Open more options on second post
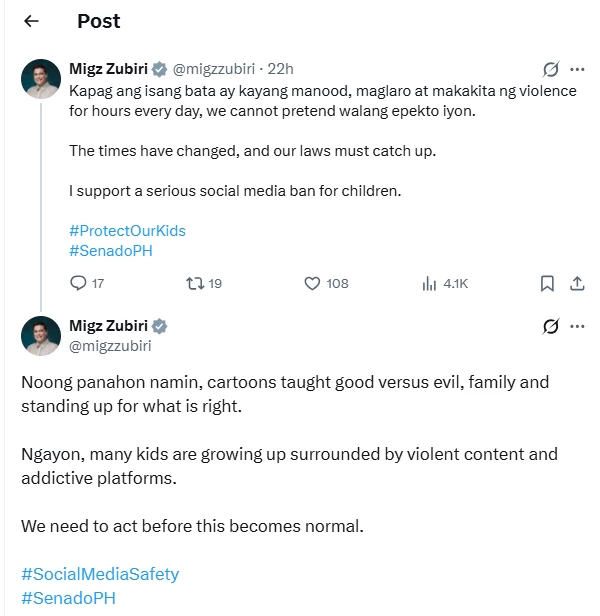 tap(577, 326)
